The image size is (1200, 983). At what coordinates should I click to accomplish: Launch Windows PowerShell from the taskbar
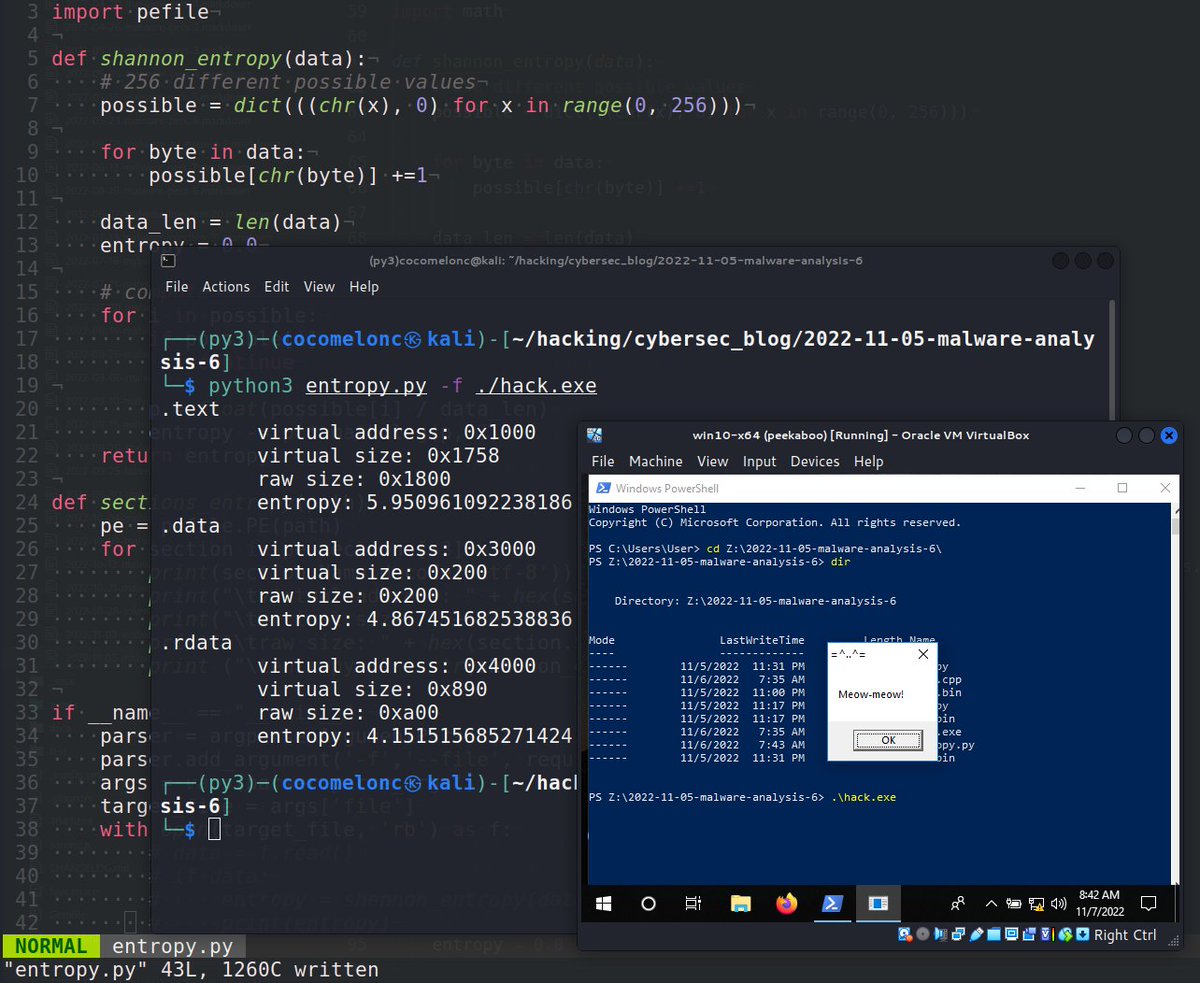pos(832,903)
